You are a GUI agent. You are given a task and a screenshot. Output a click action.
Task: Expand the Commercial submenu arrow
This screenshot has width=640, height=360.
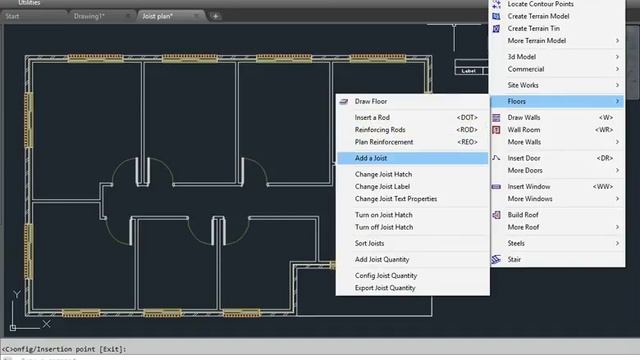click(x=617, y=69)
